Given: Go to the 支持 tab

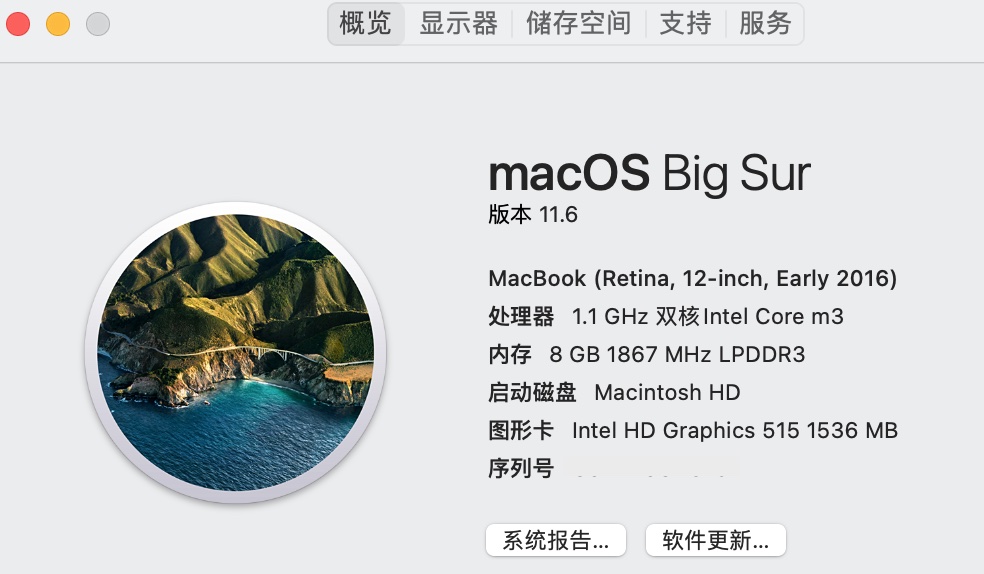Looking at the screenshot, I should 685,24.
